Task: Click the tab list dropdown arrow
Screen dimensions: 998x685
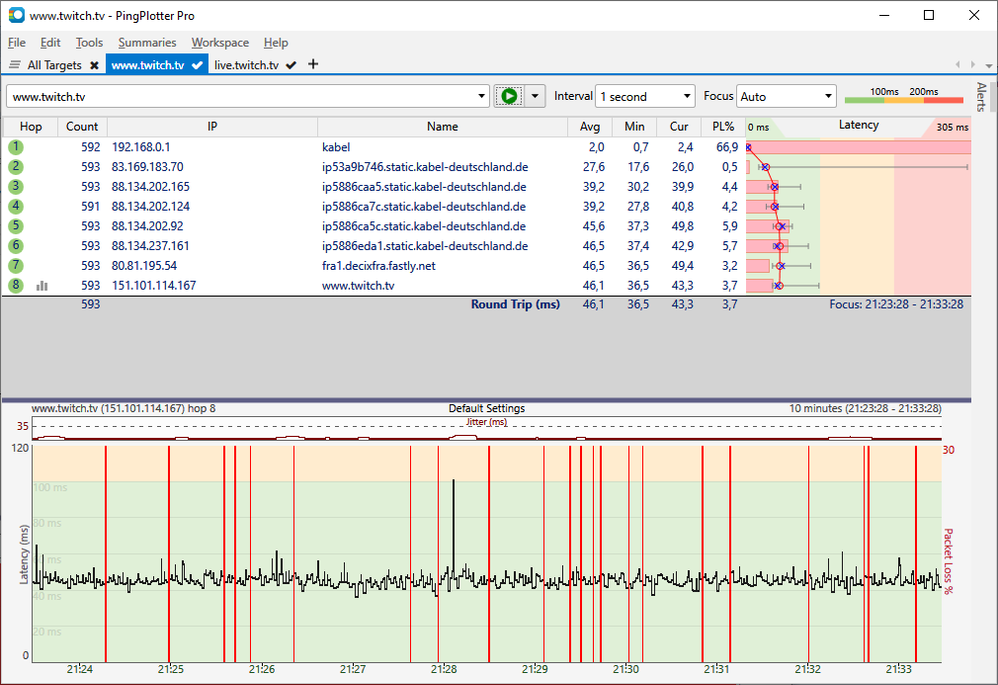Action: click(988, 65)
